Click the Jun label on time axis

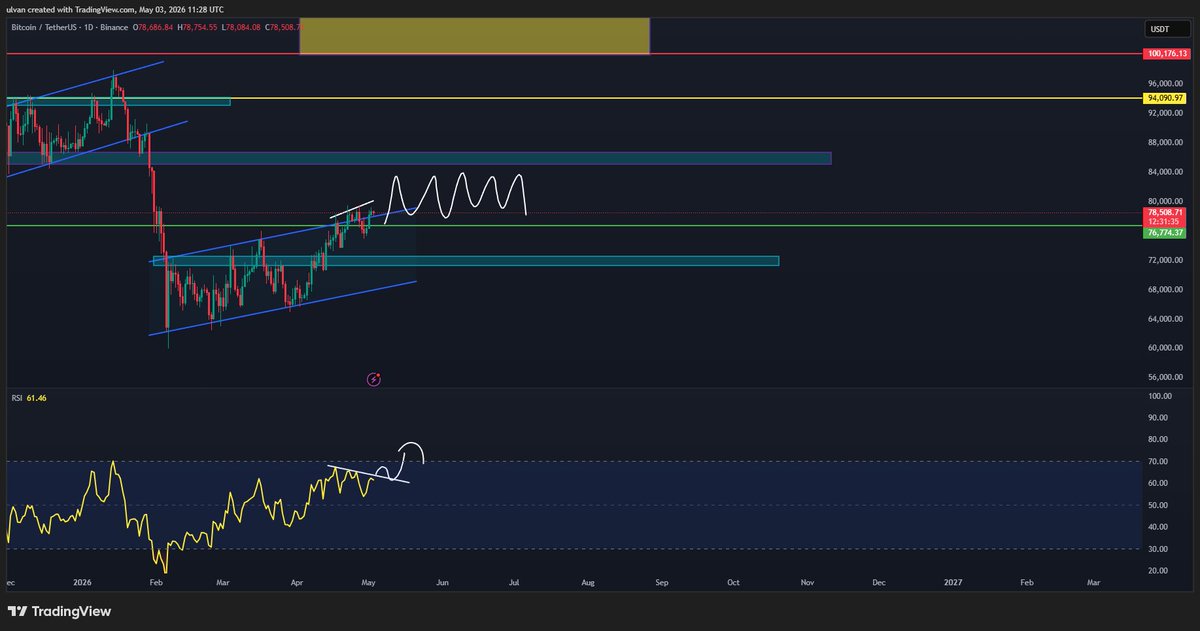[441, 581]
